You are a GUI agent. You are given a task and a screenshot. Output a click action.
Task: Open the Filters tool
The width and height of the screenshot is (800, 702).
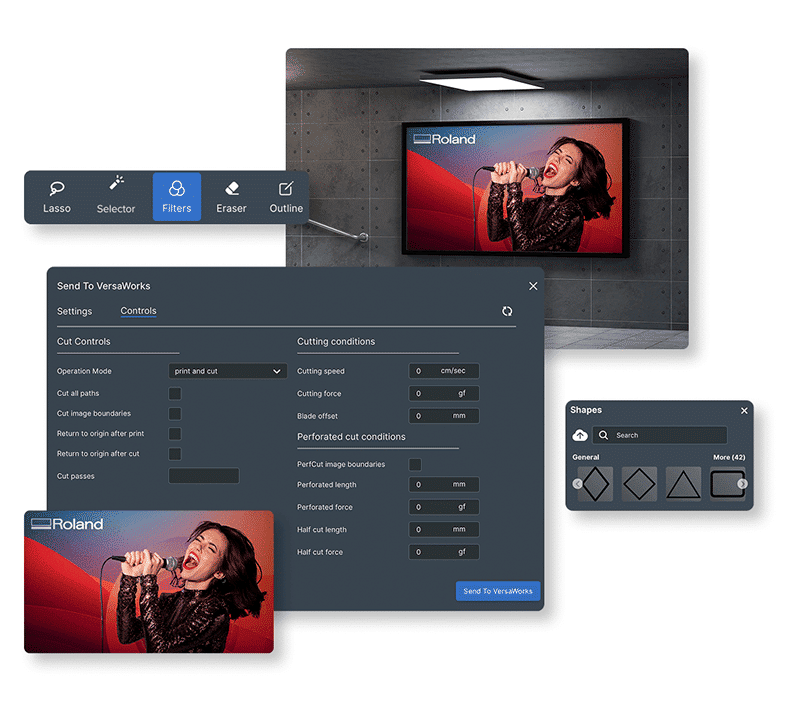[x=177, y=196]
